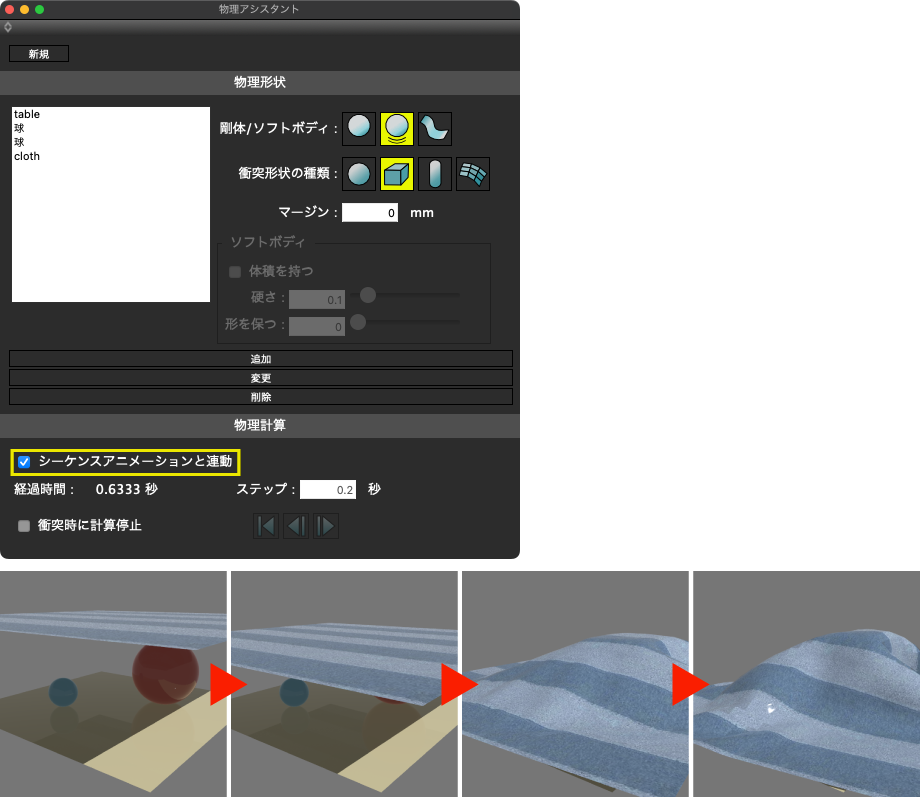Step physics simulation backward one step
The image size is (920, 797).
click(296, 526)
